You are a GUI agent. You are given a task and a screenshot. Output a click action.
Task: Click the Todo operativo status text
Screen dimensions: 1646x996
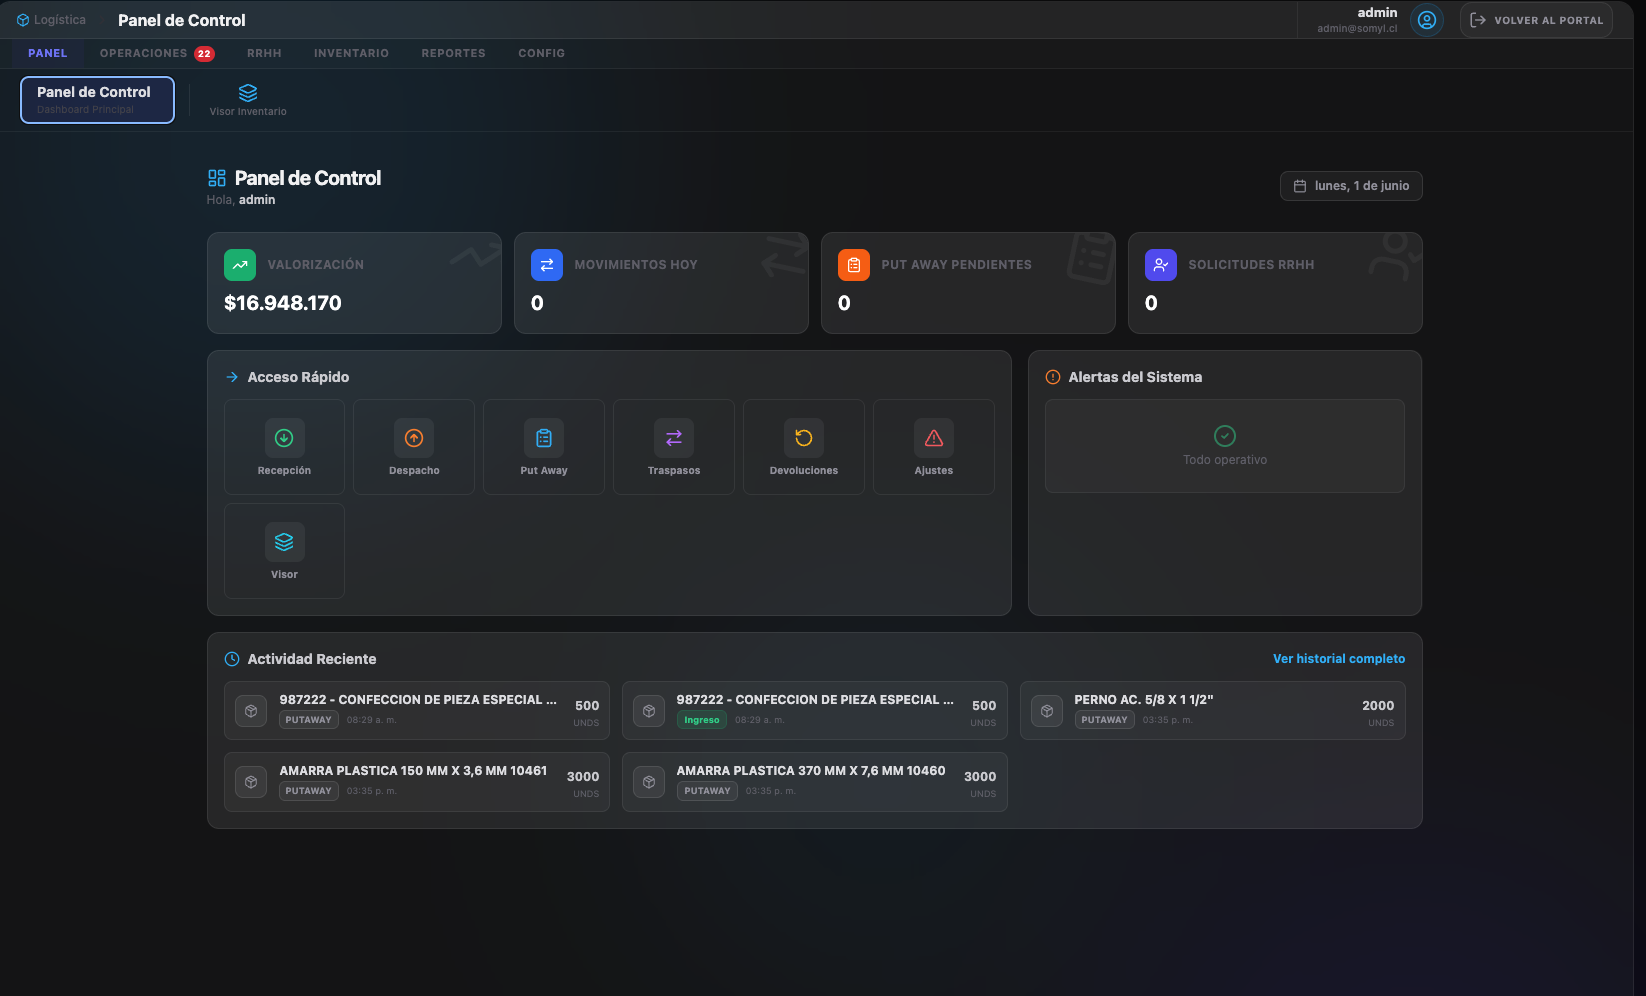point(1225,460)
